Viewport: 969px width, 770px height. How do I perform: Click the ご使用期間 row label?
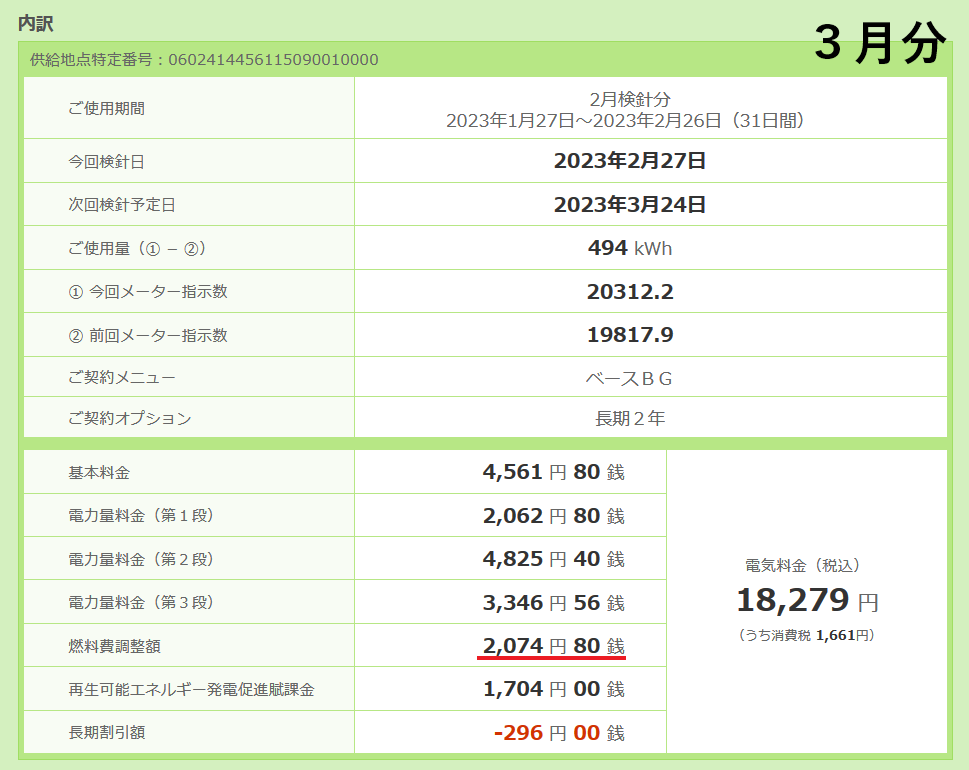(106, 108)
